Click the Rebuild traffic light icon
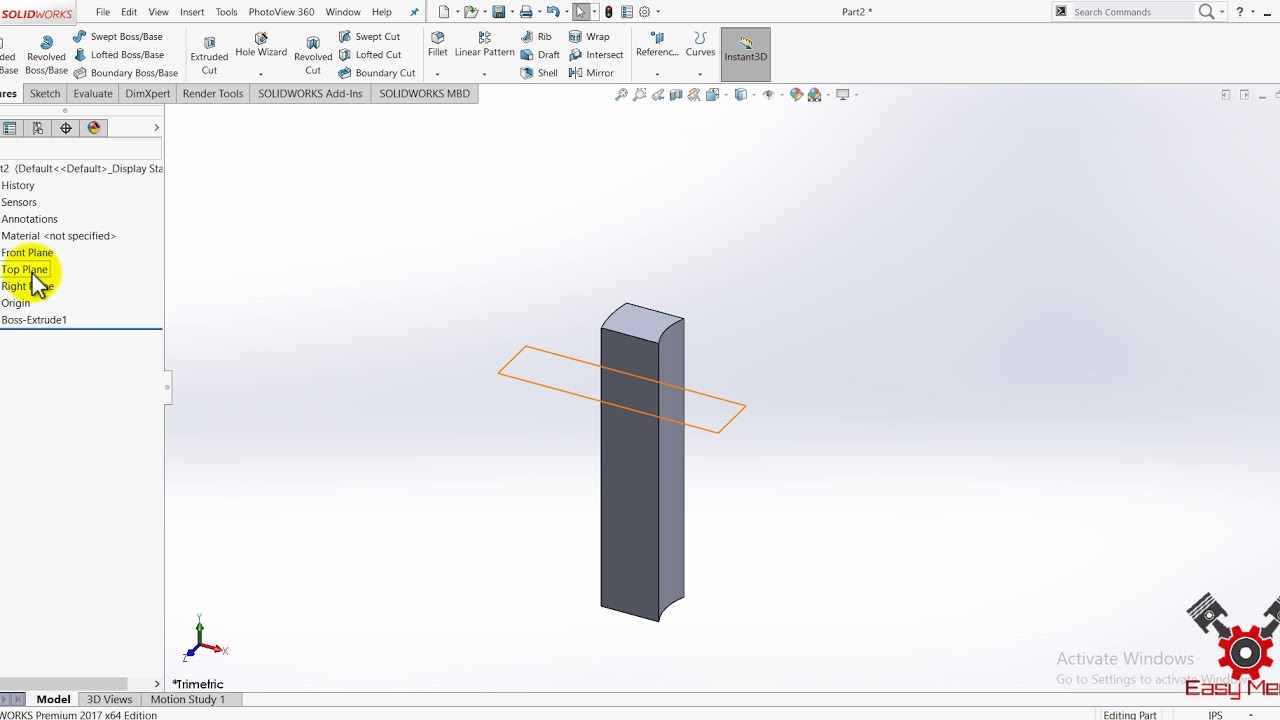Image resolution: width=1280 pixels, height=720 pixels. (609, 12)
